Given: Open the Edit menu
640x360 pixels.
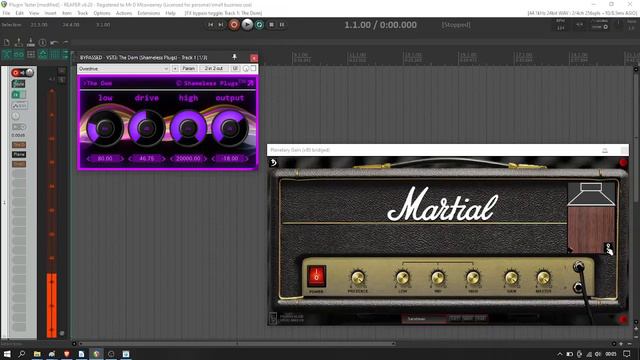Looking at the screenshot, I should [x=20, y=13].
